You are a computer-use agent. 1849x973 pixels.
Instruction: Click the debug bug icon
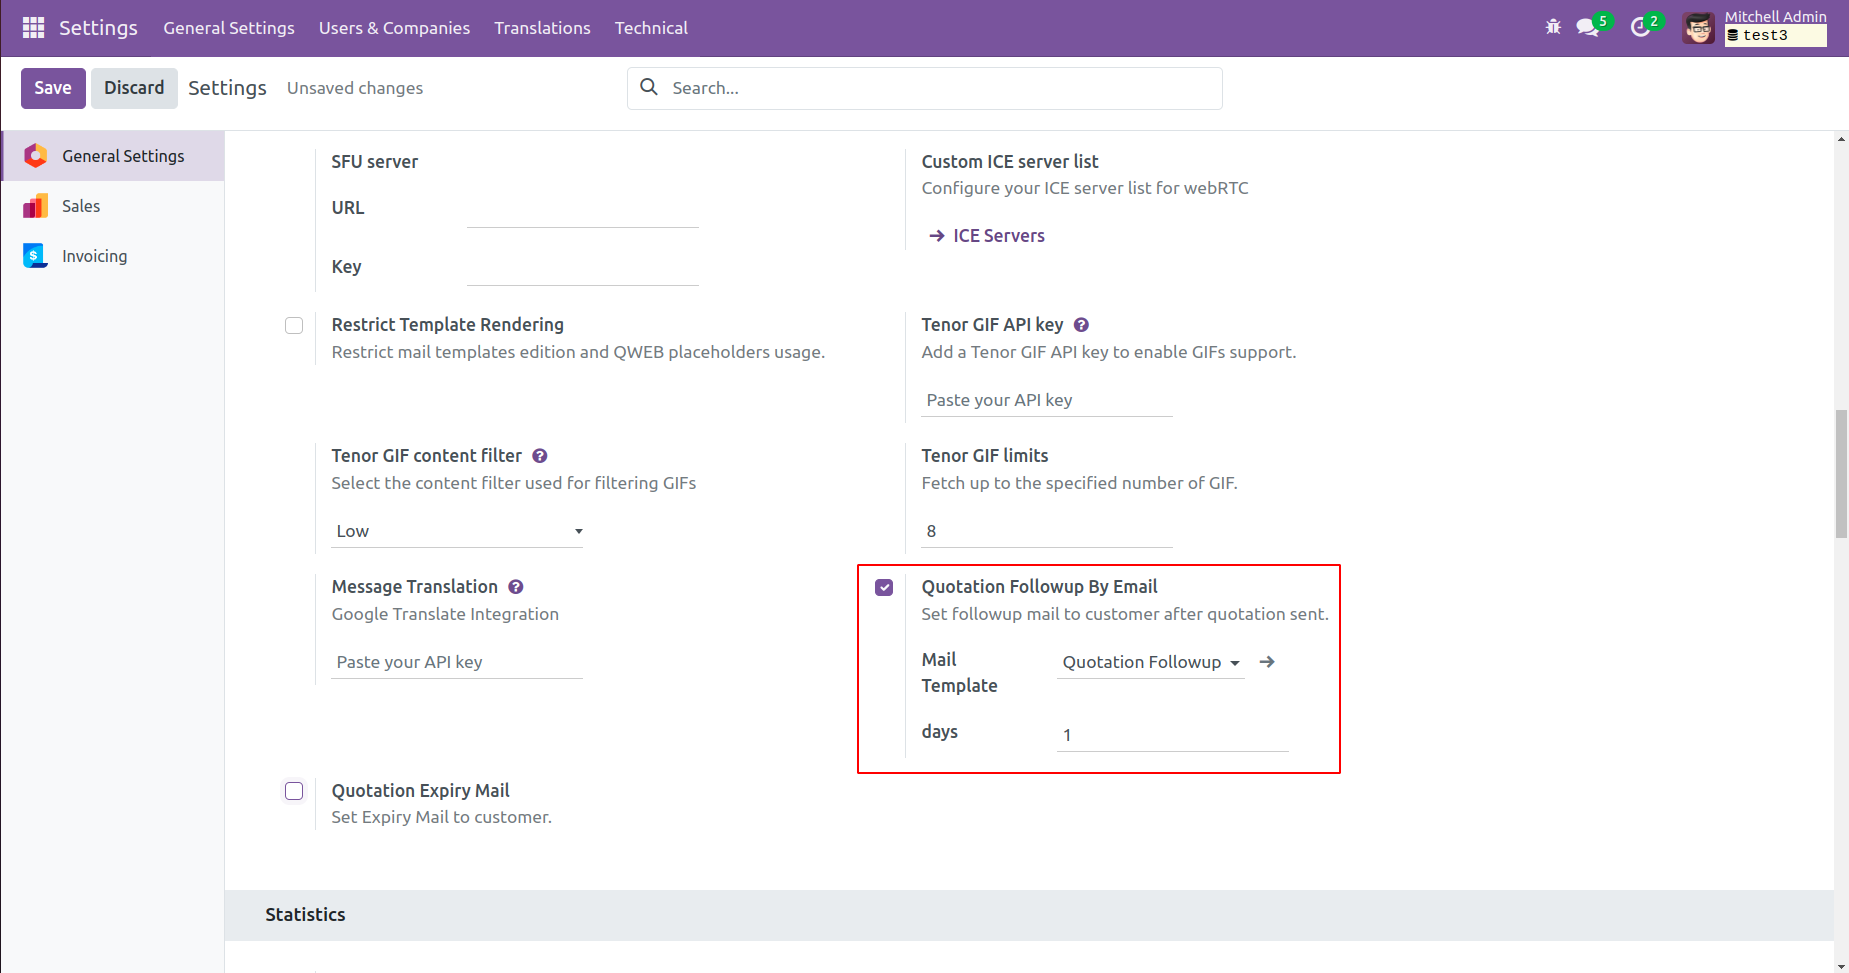click(1553, 27)
